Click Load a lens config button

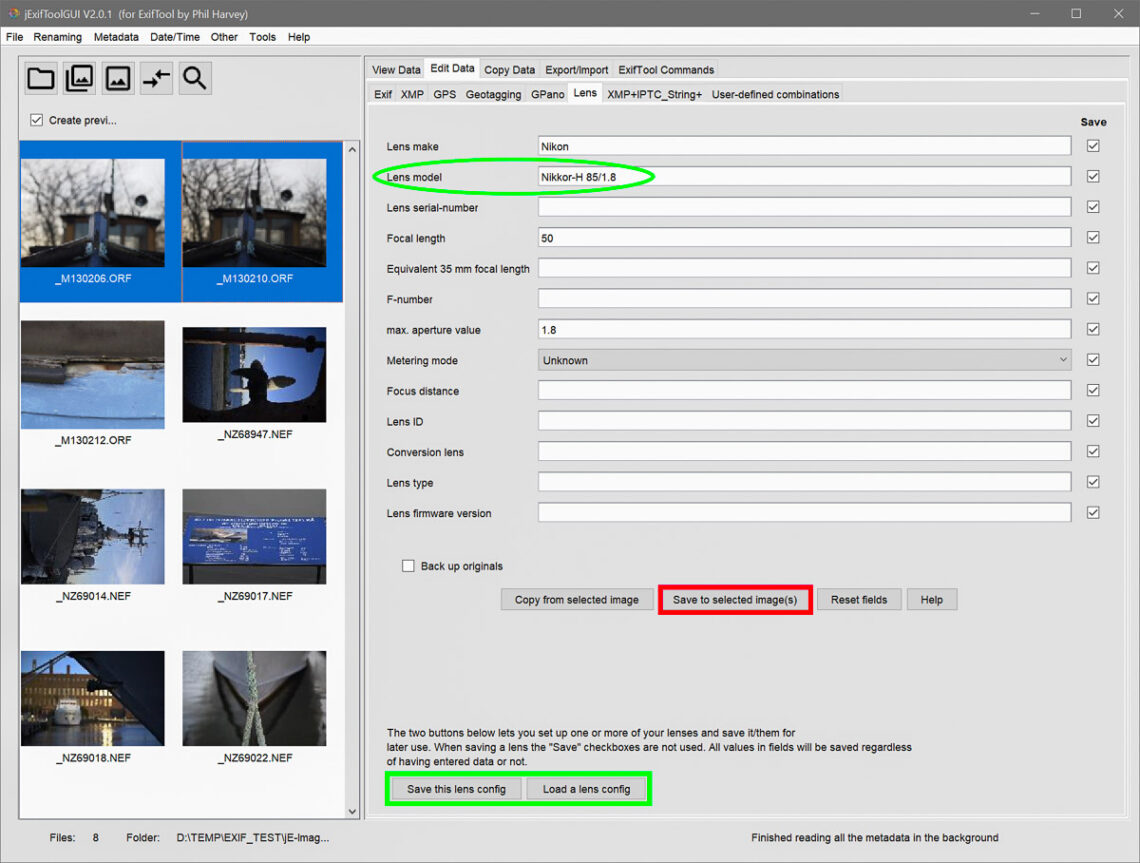(586, 789)
